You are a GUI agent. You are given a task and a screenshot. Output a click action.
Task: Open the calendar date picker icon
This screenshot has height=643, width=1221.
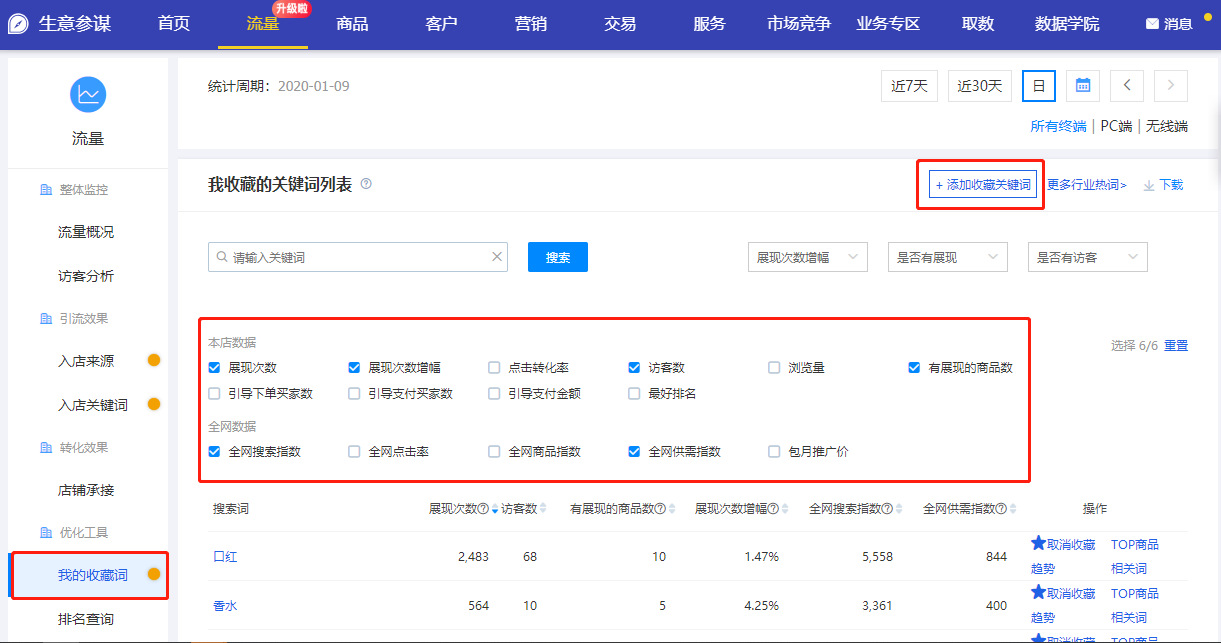1083,86
